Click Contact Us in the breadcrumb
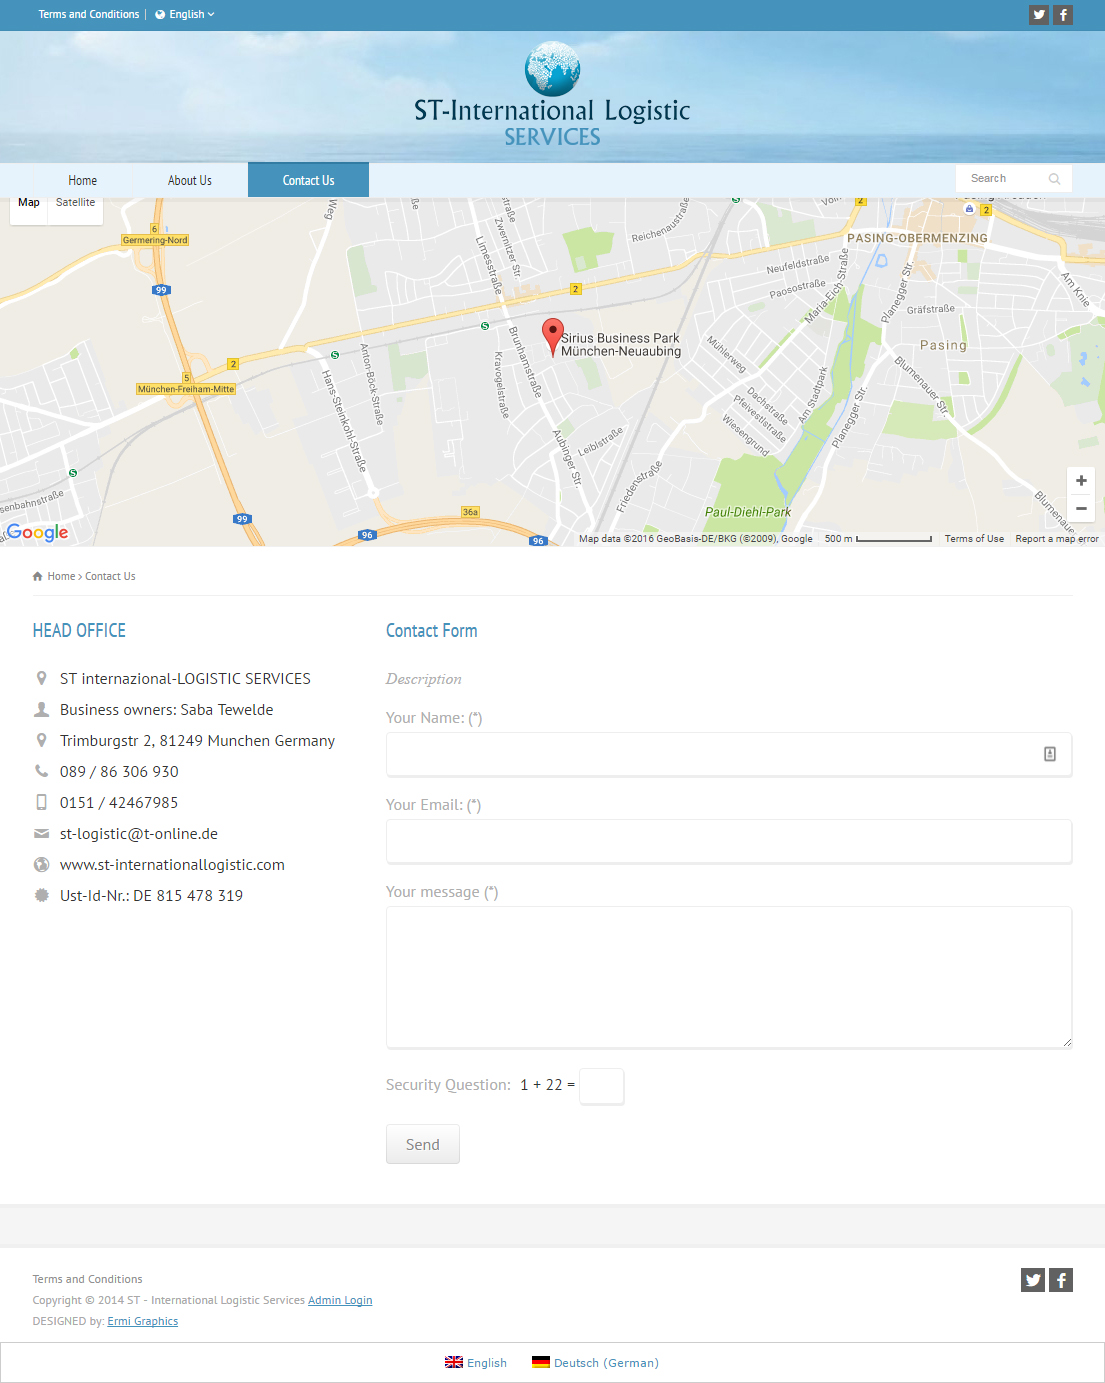 coord(110,576)
